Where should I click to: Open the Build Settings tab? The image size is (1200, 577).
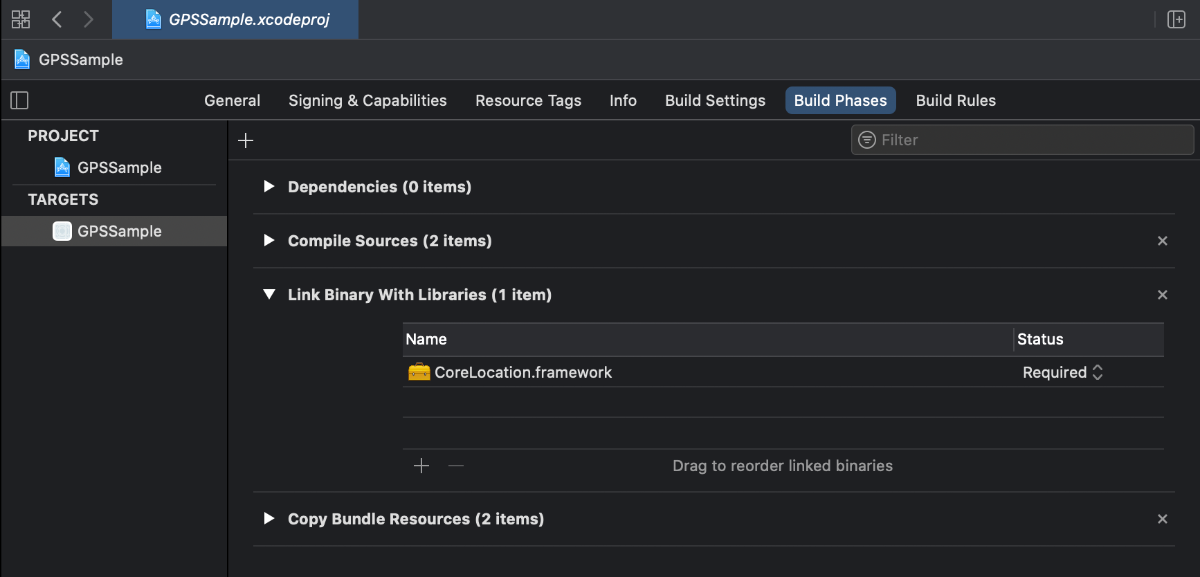(715, 100)
